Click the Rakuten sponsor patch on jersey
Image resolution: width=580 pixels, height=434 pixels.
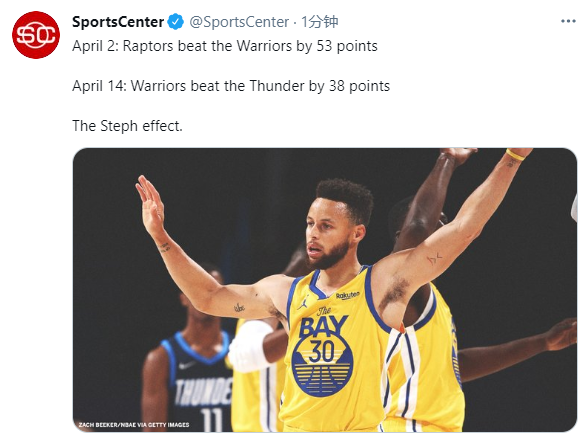click(x=347, y=295)
